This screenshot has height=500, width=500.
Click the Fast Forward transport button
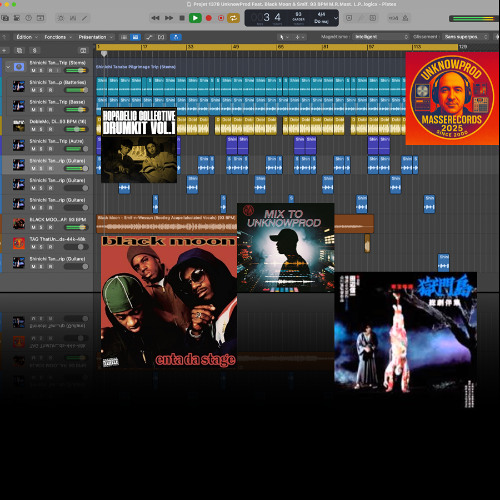(169, 18)
